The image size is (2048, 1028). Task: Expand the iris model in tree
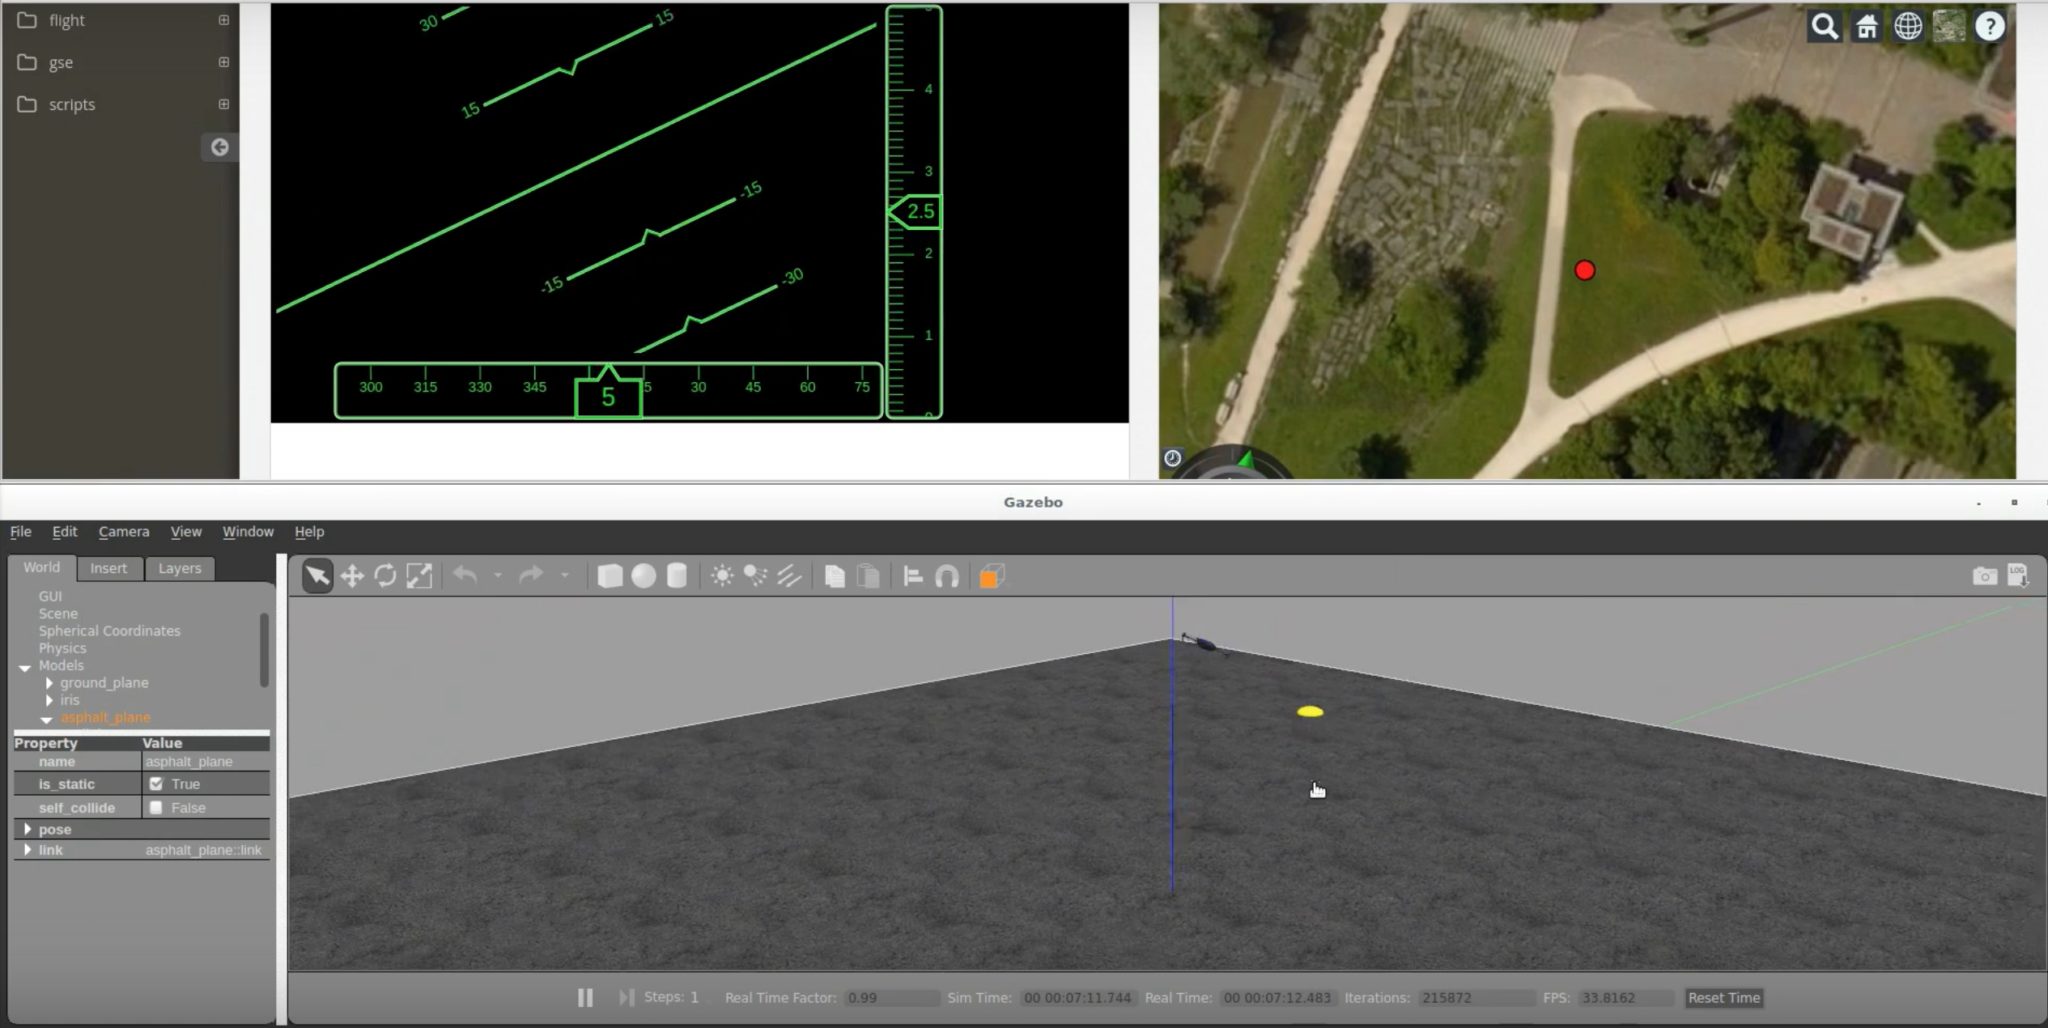[48, 700]
